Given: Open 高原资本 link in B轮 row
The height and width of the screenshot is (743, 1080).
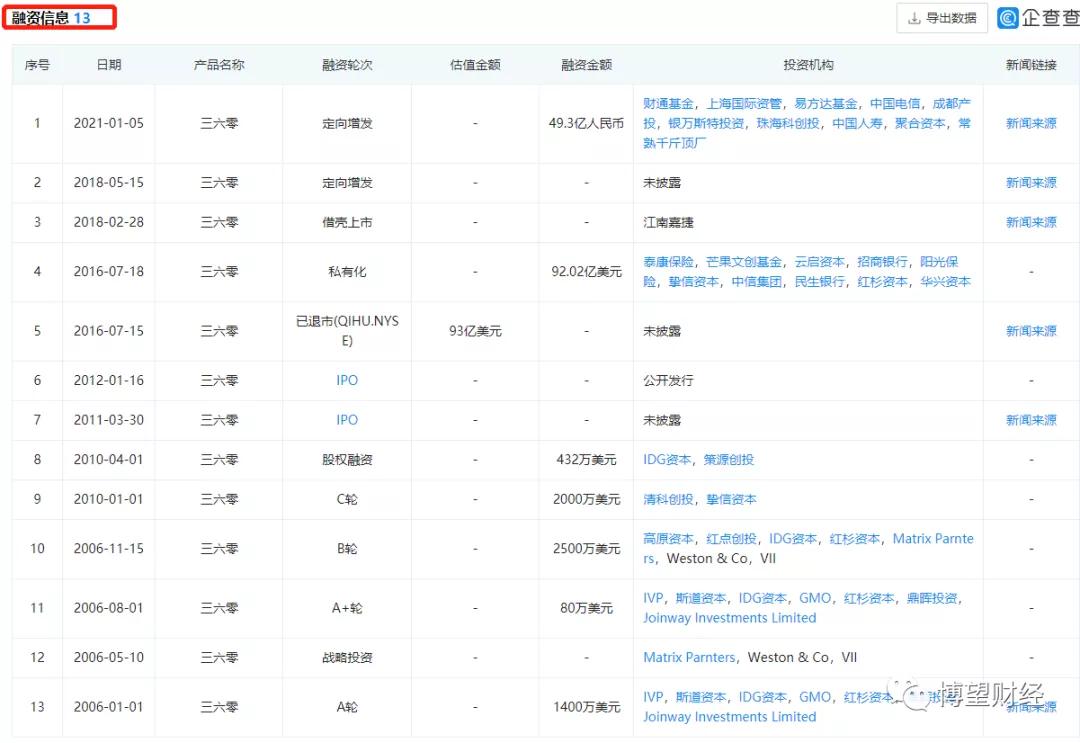Looking at the screenshot, I should (668, 538).
